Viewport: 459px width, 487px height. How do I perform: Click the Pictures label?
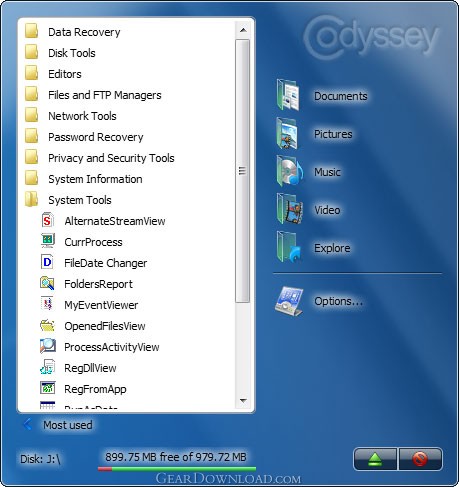(x=333, y=134)
